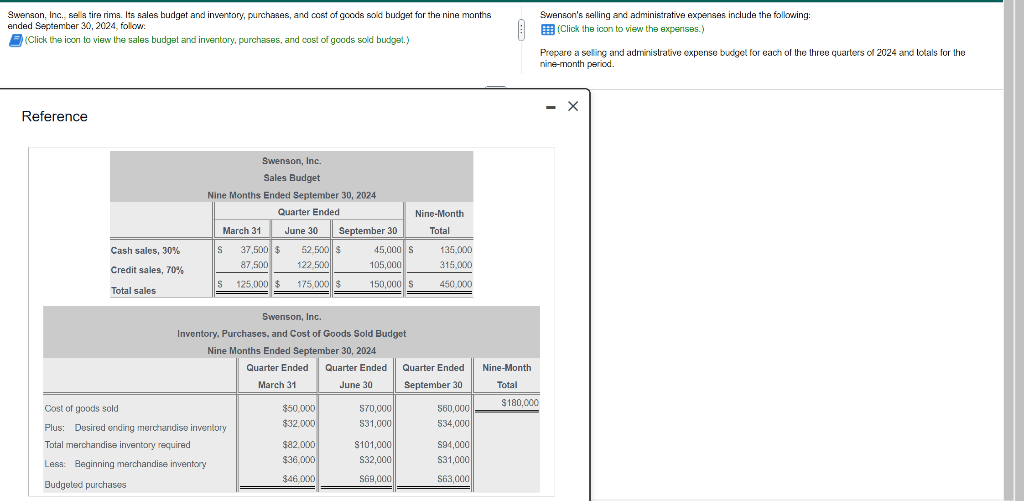
Task: Select the 105,000 credit sales cell
Action: (x=385, y=264)
